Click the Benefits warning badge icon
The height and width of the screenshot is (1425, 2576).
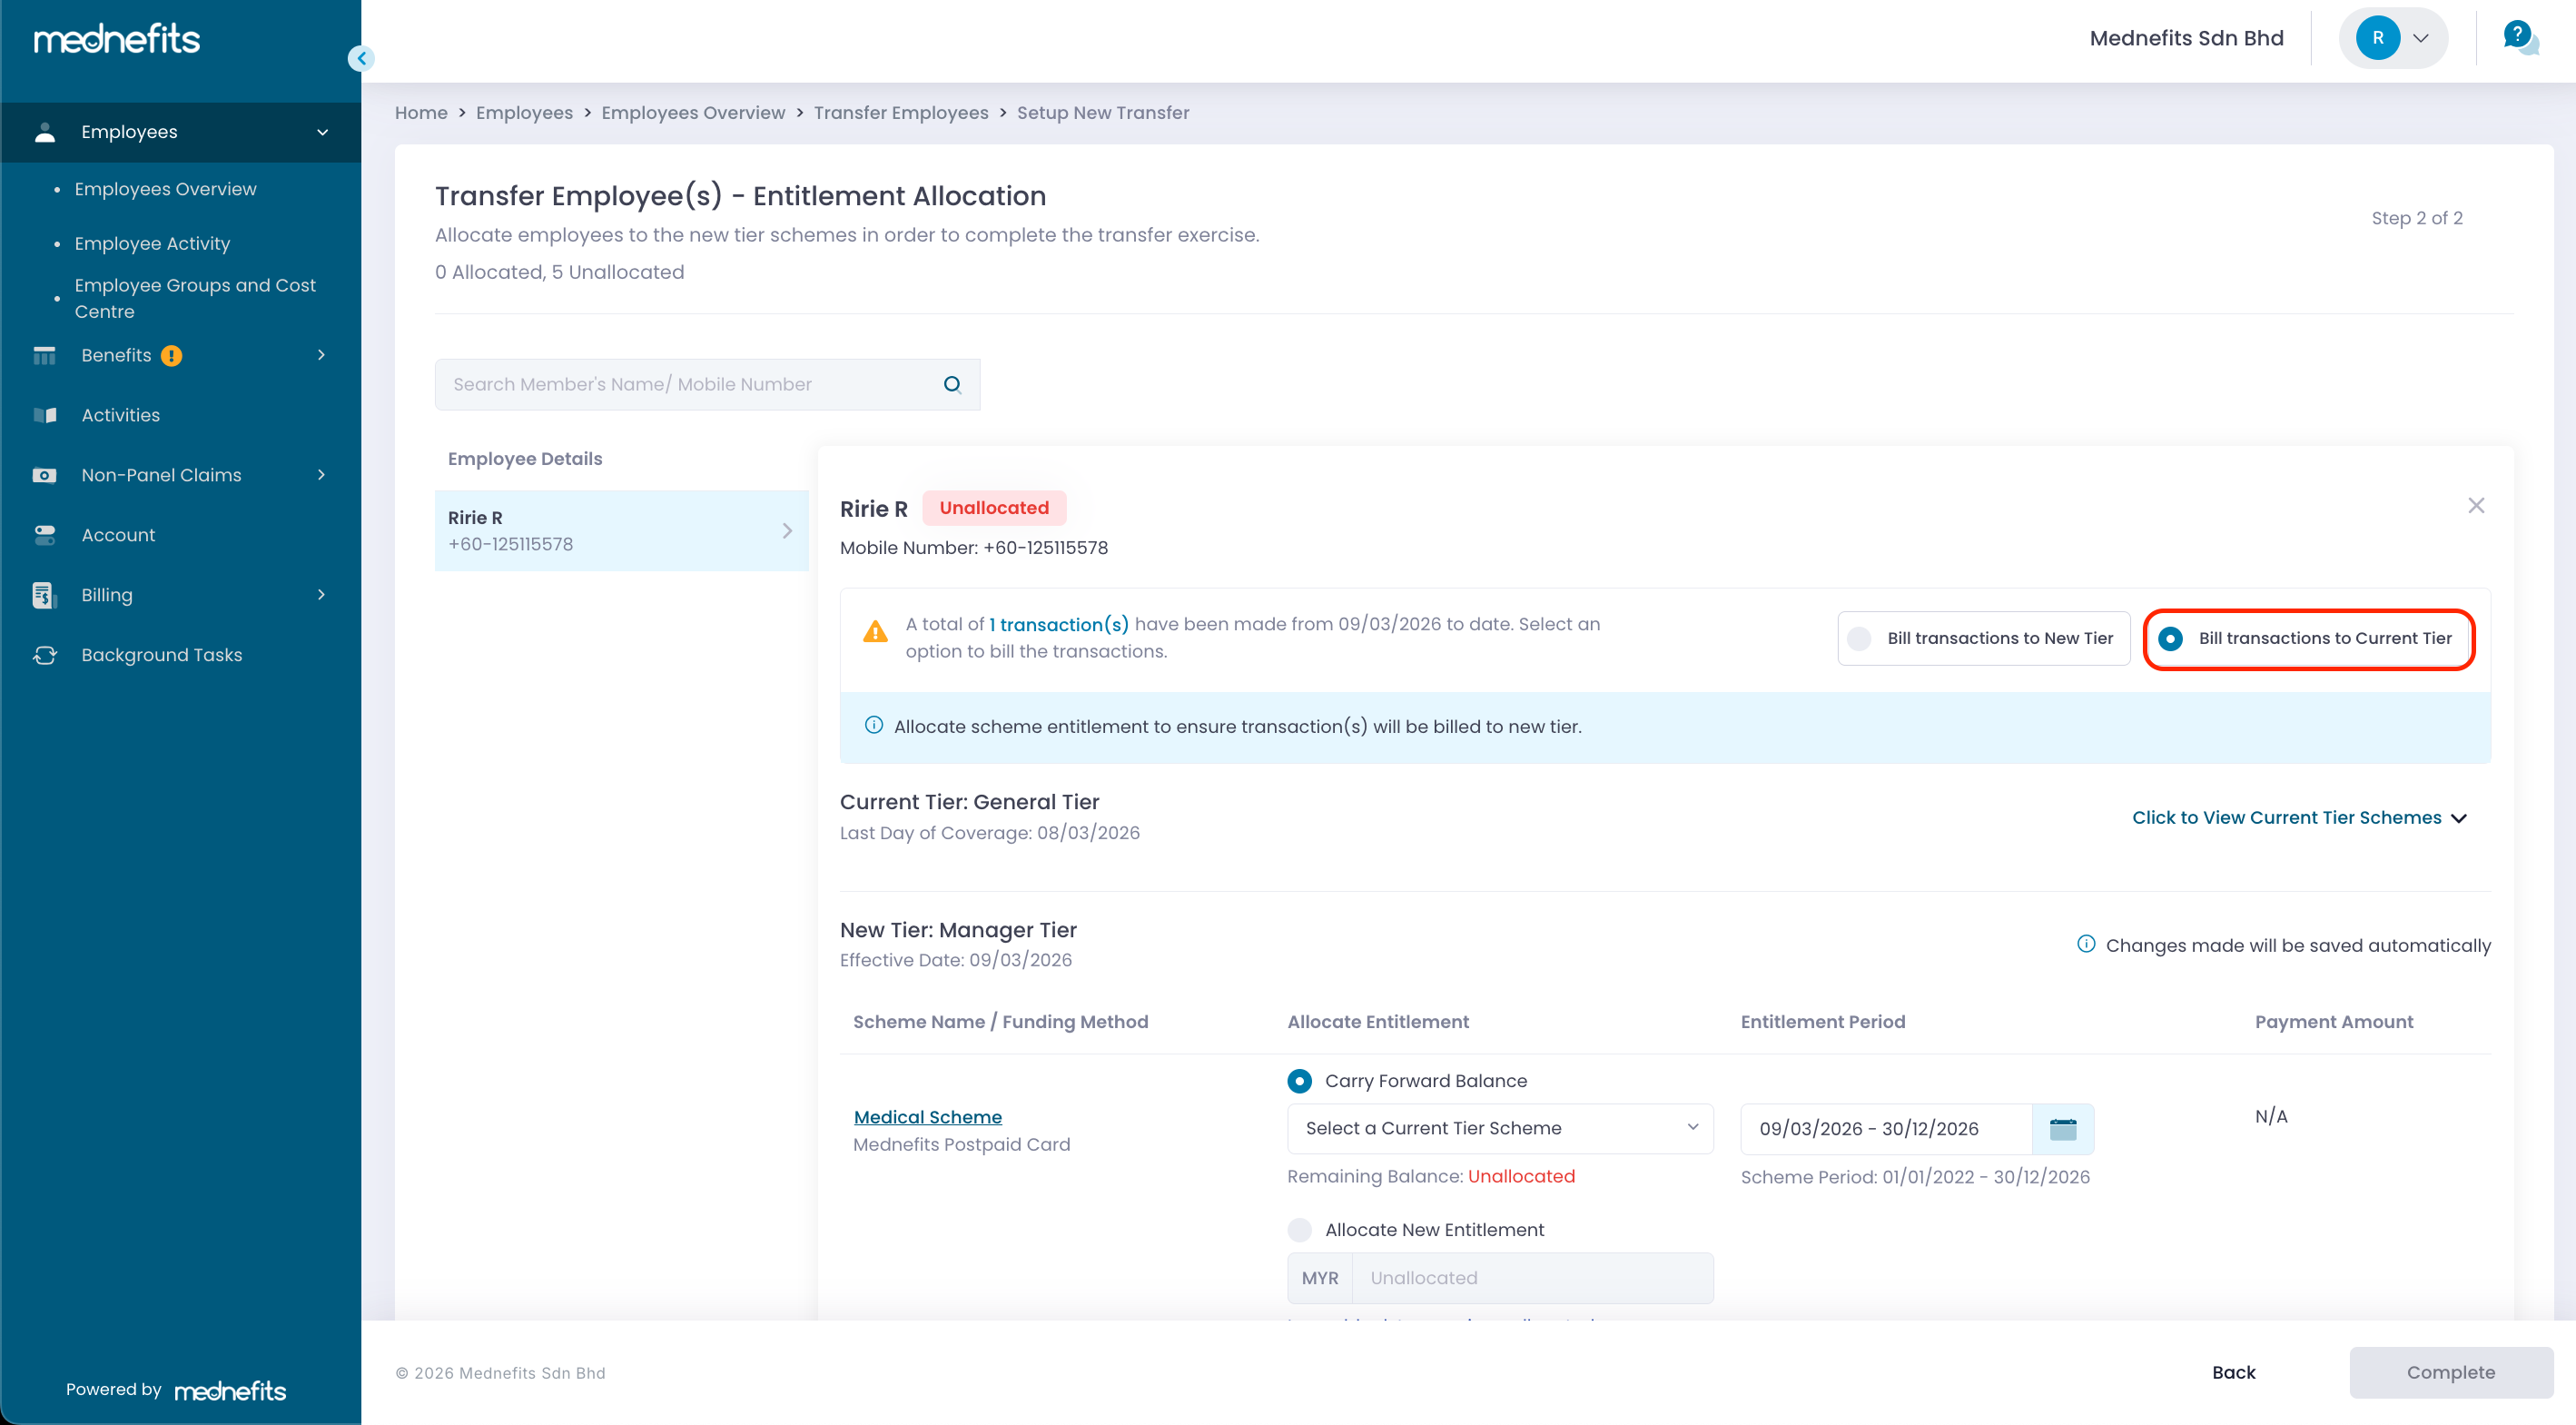pos(172,356)
